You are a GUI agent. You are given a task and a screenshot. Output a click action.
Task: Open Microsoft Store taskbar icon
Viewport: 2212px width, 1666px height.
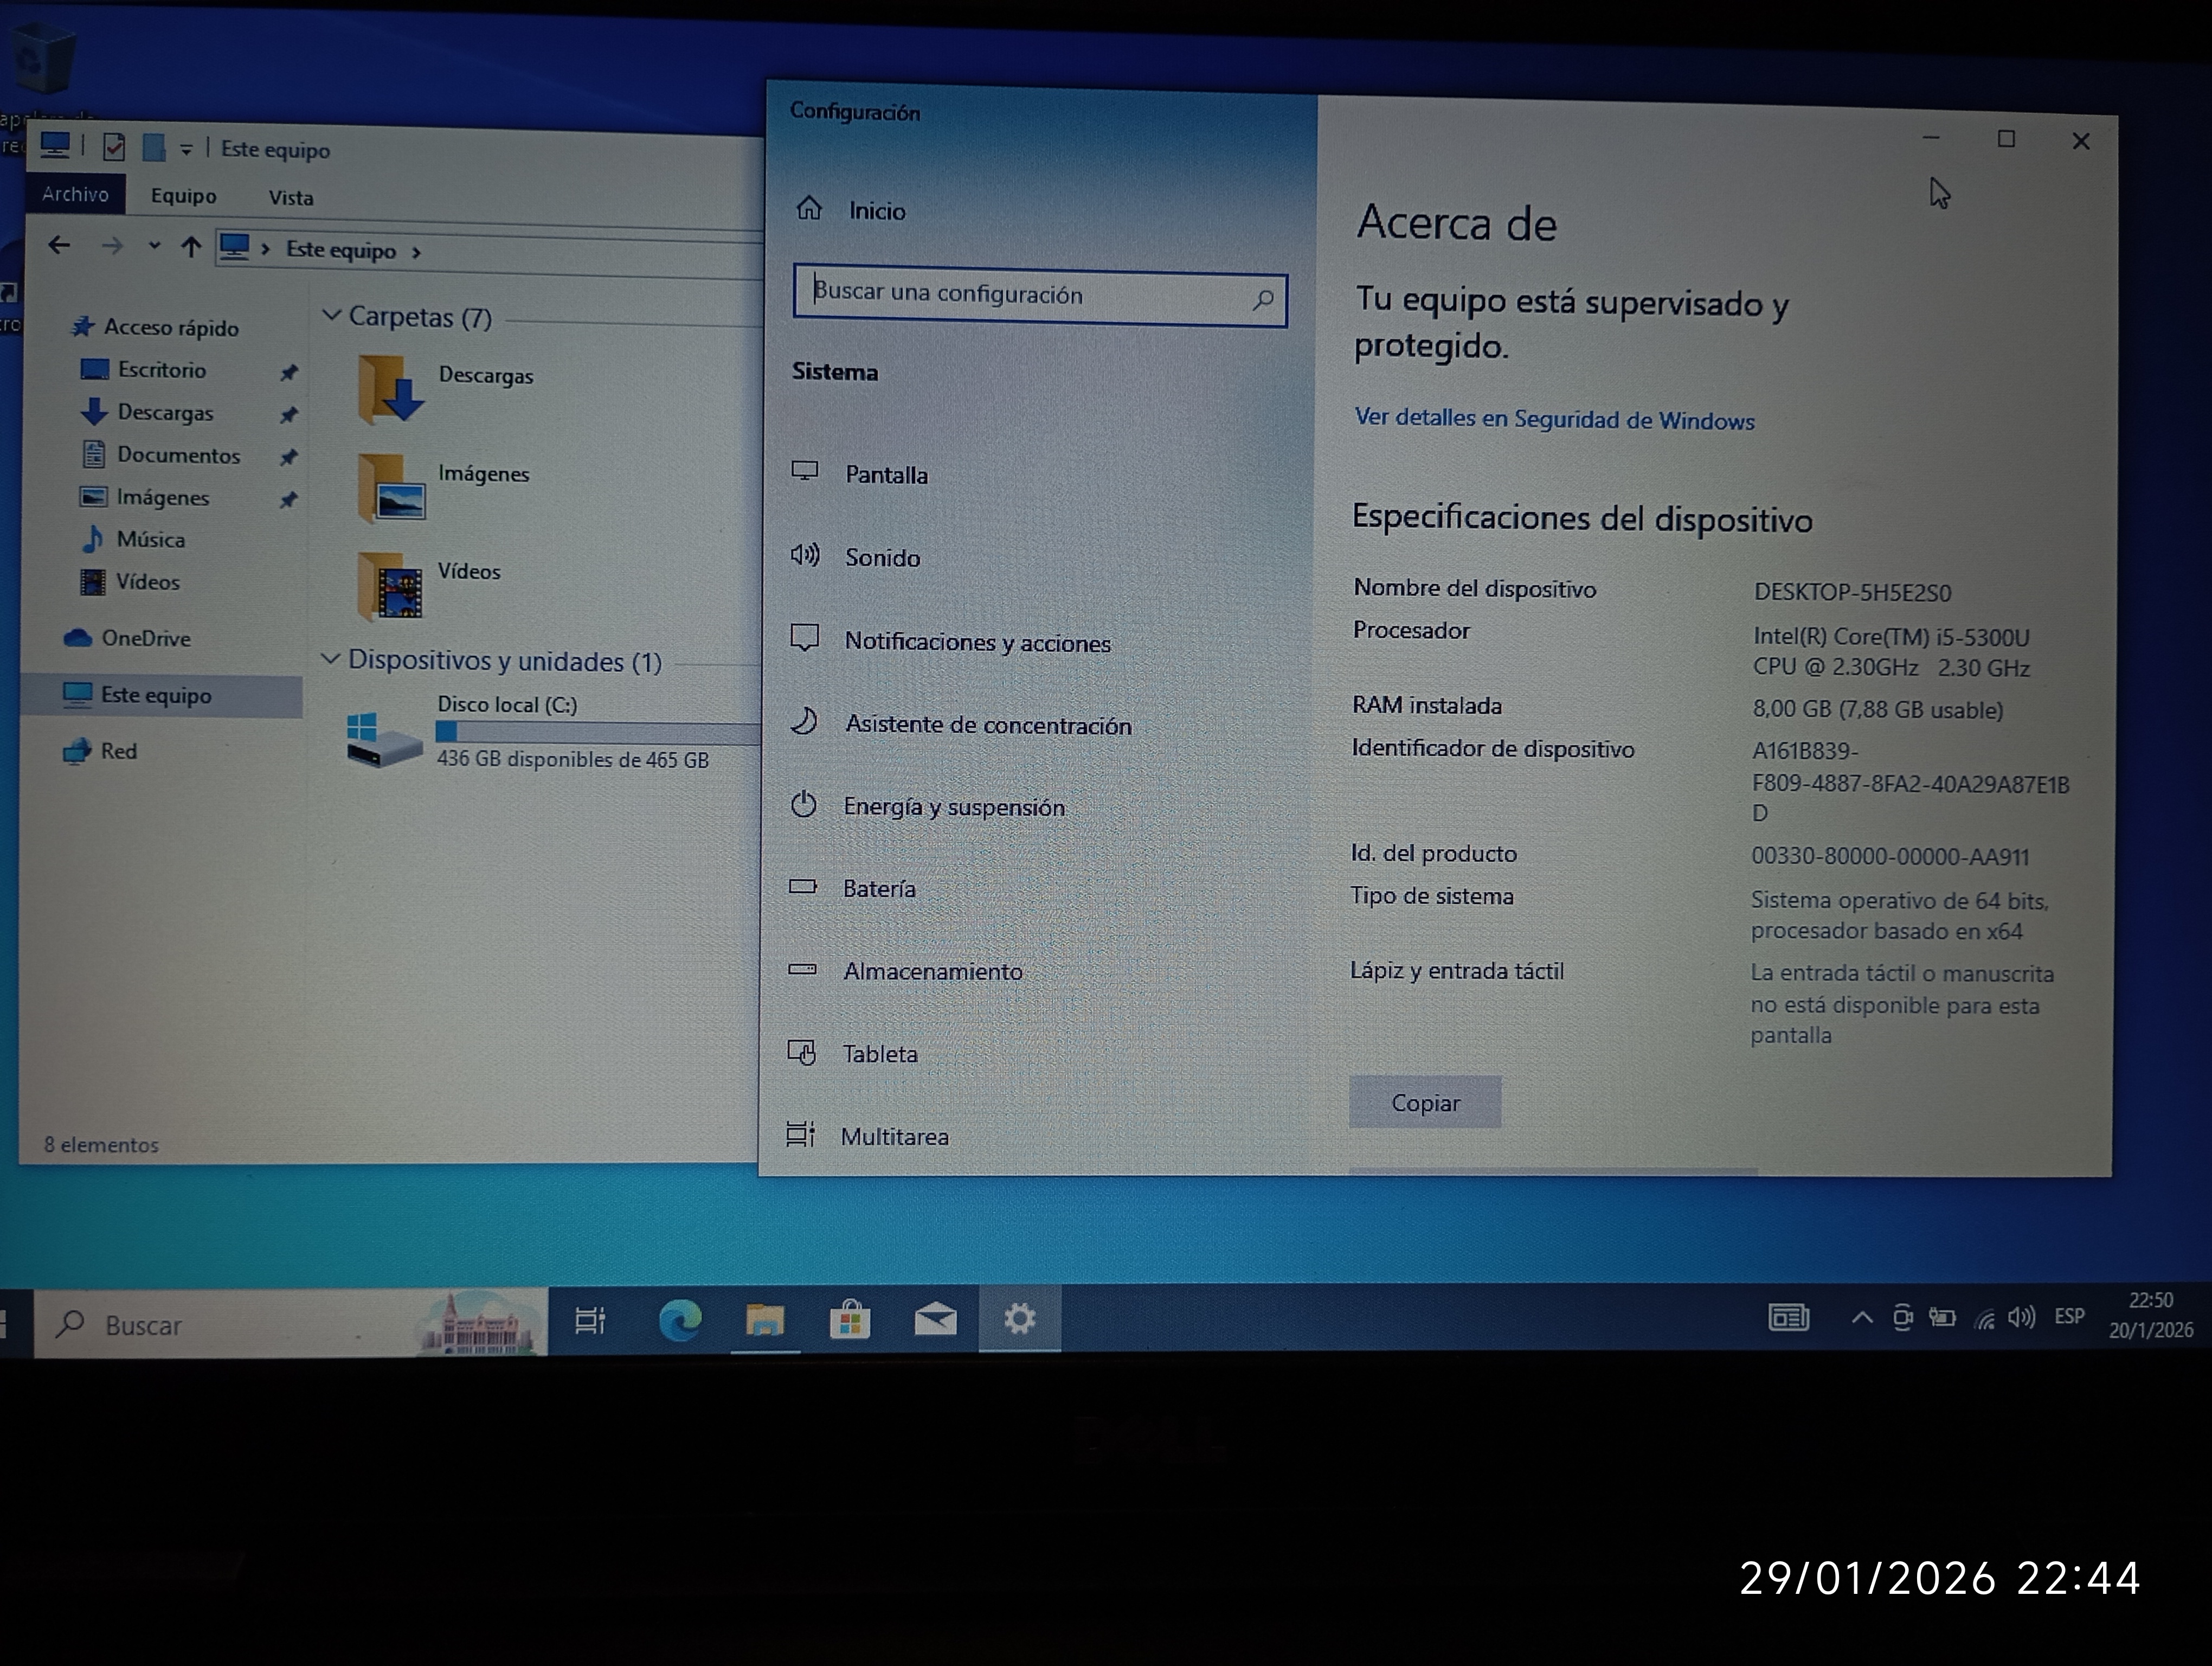pos(850,1321)
